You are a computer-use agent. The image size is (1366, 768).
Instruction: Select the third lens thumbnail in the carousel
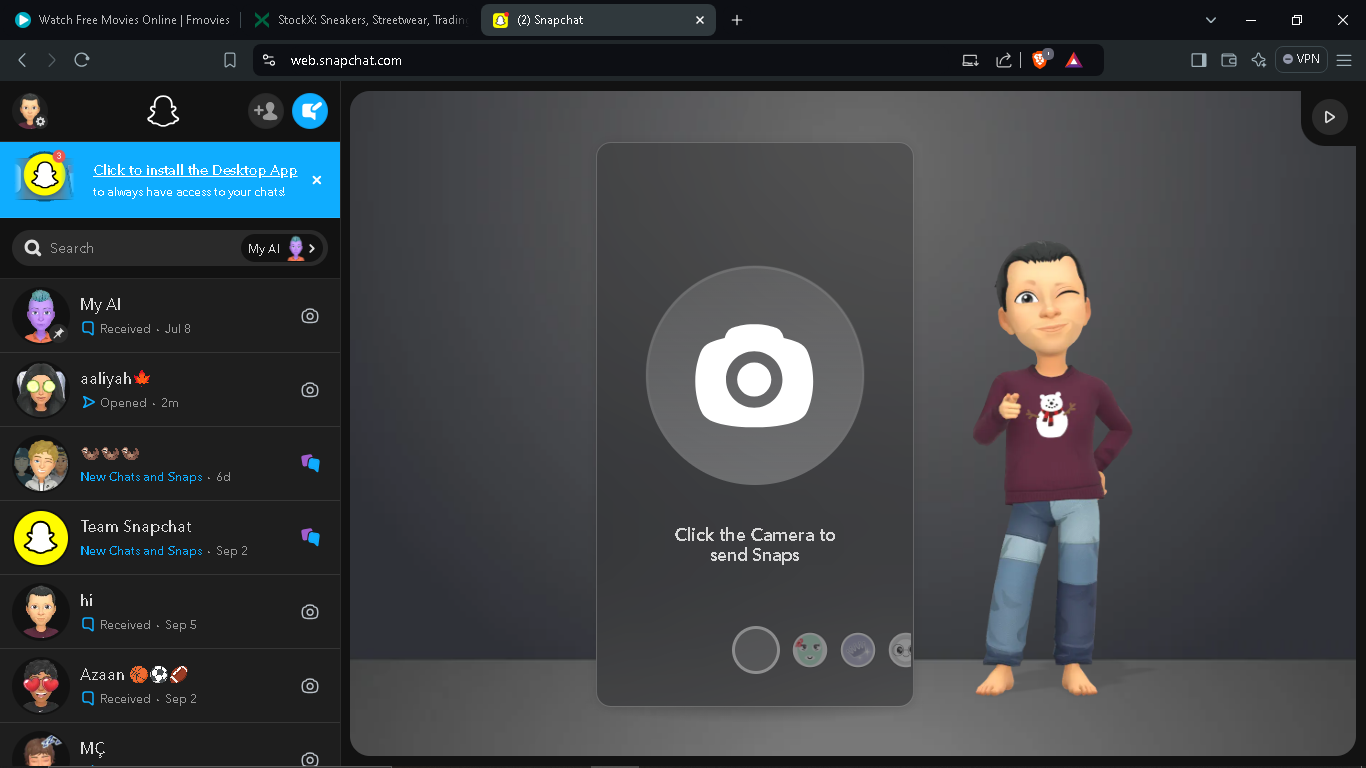[858, 650]
